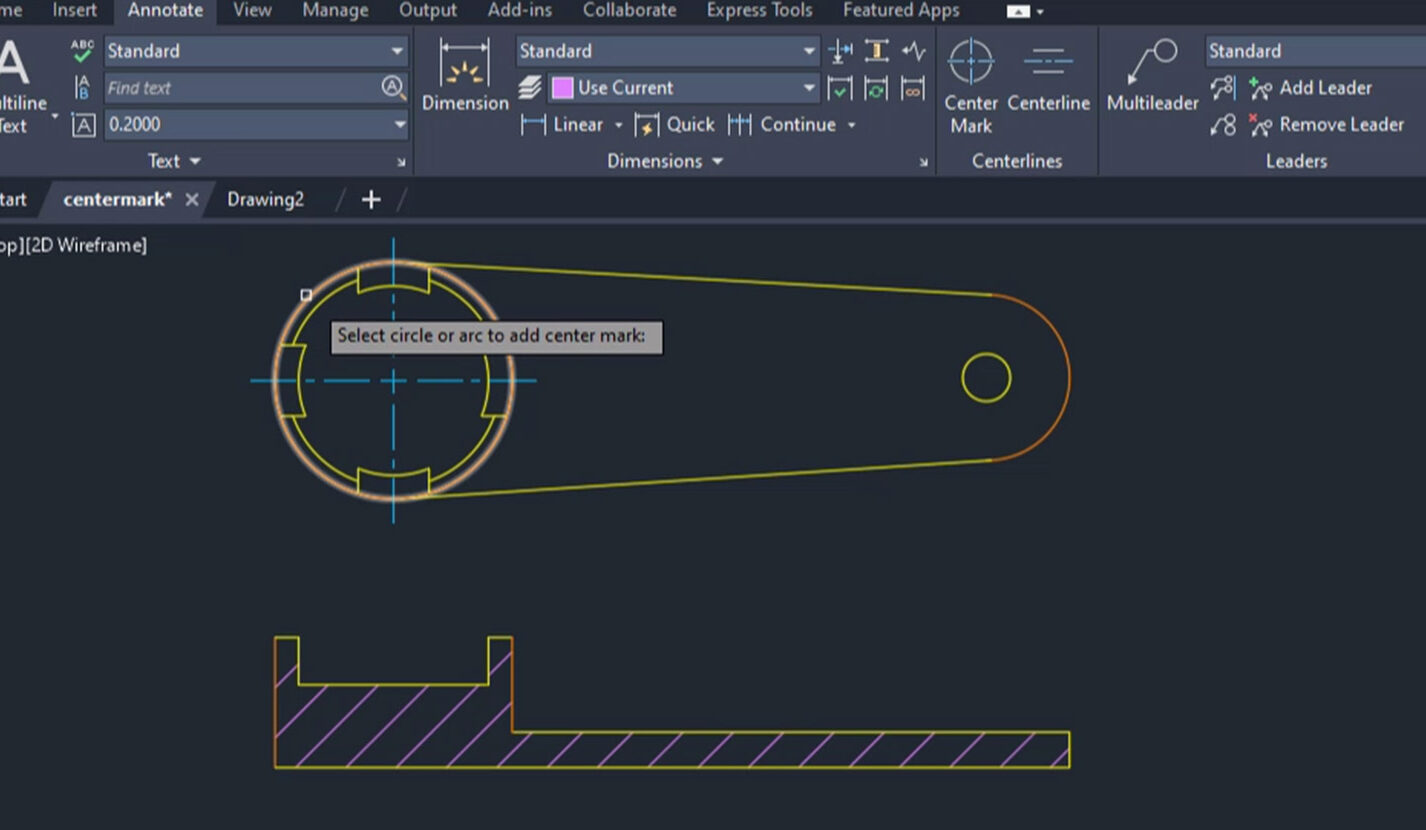Open the text height 0.2000 dropdown
The width and height of the screenshot is (1426, 830).
399,125
